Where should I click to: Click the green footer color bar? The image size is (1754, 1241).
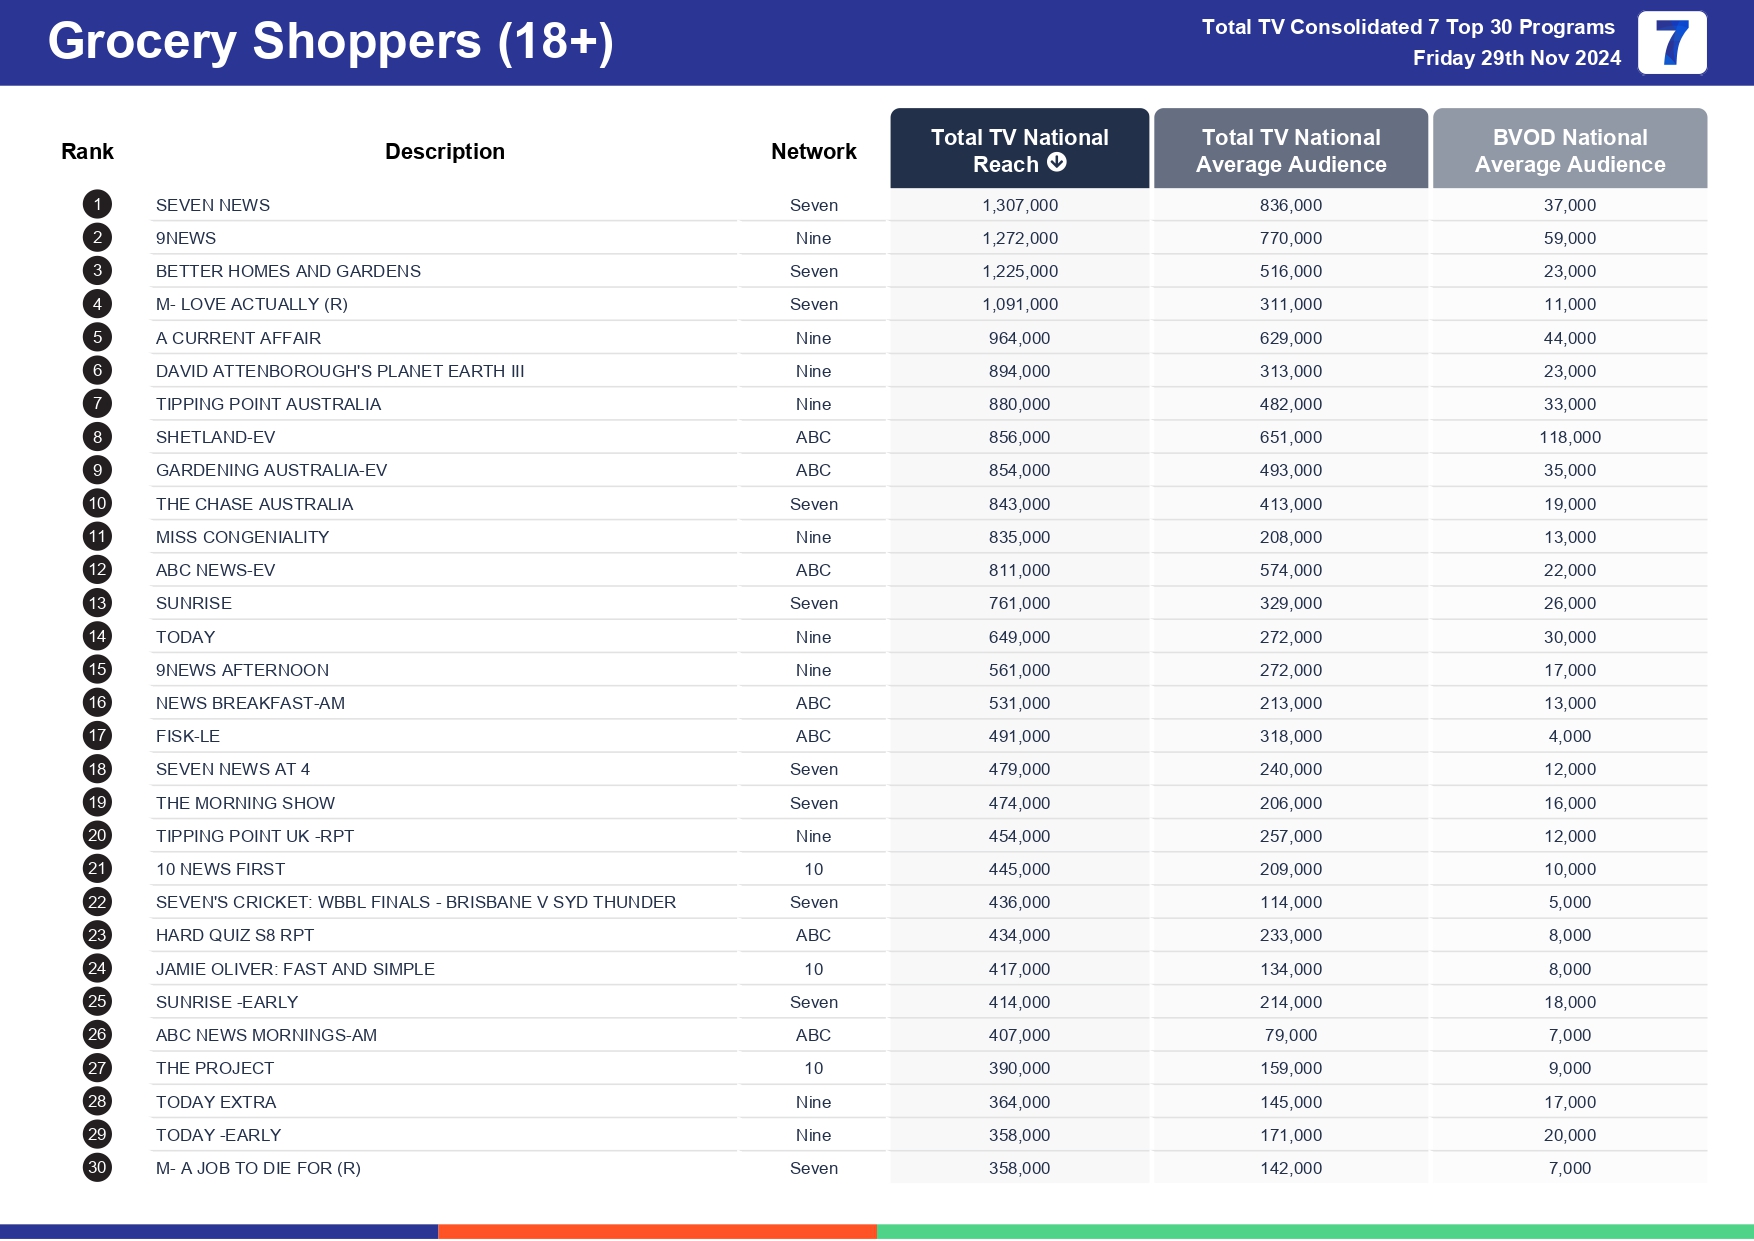point(1314,1232)
